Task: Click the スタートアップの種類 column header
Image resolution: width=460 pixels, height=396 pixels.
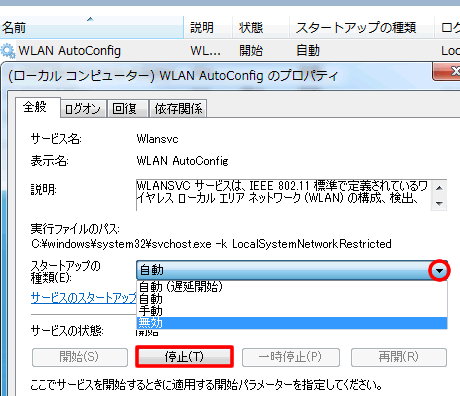Action: point(361,27)
